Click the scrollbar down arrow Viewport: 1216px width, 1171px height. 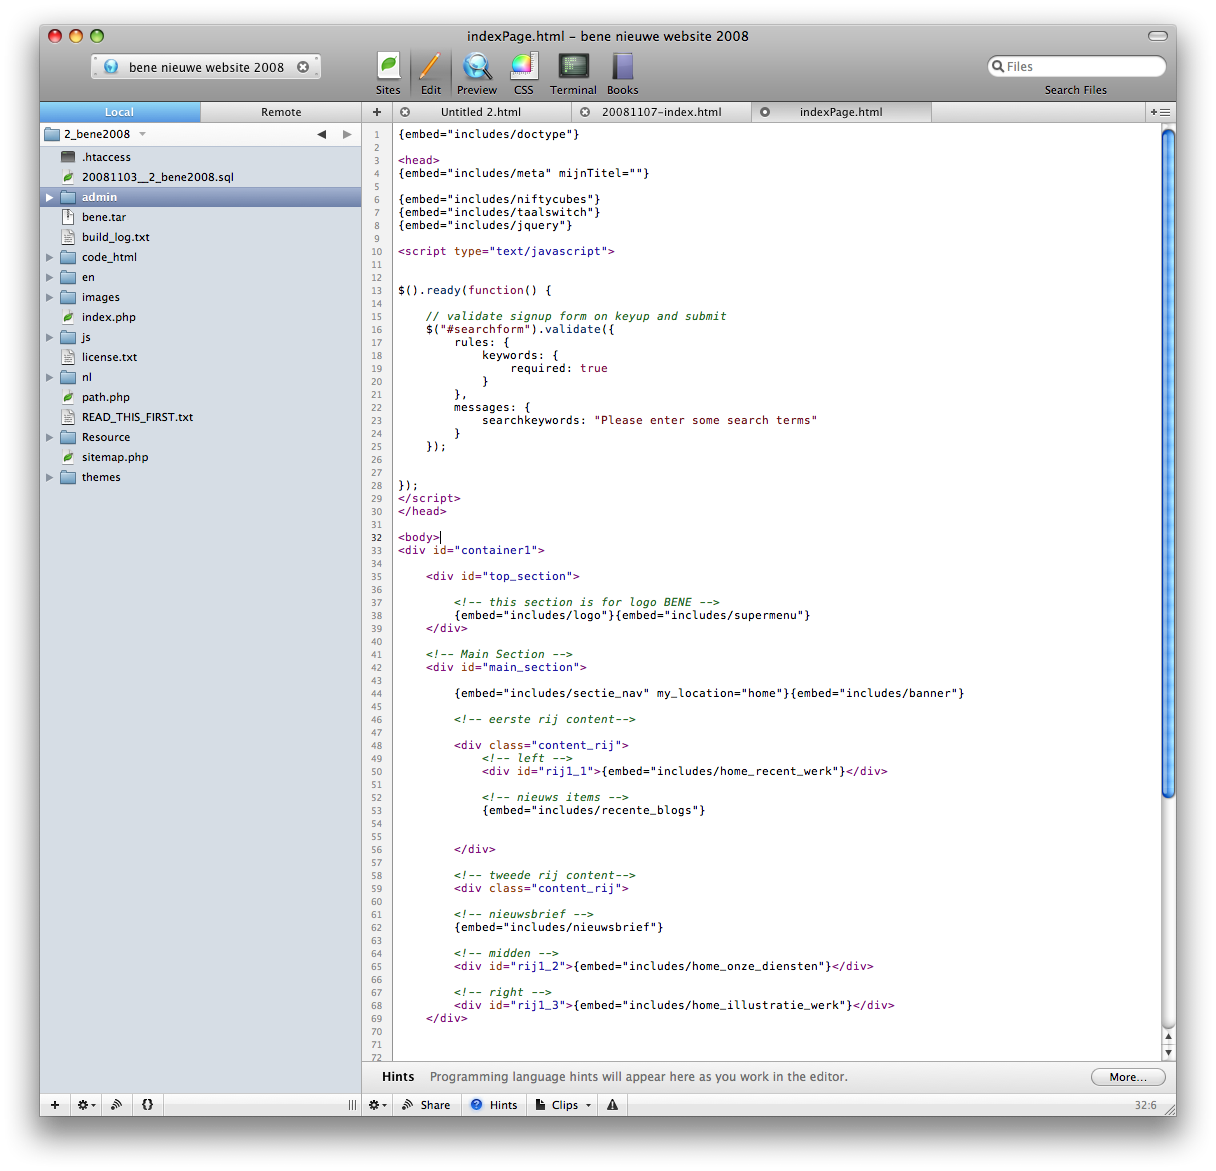click(1168, 1052)
